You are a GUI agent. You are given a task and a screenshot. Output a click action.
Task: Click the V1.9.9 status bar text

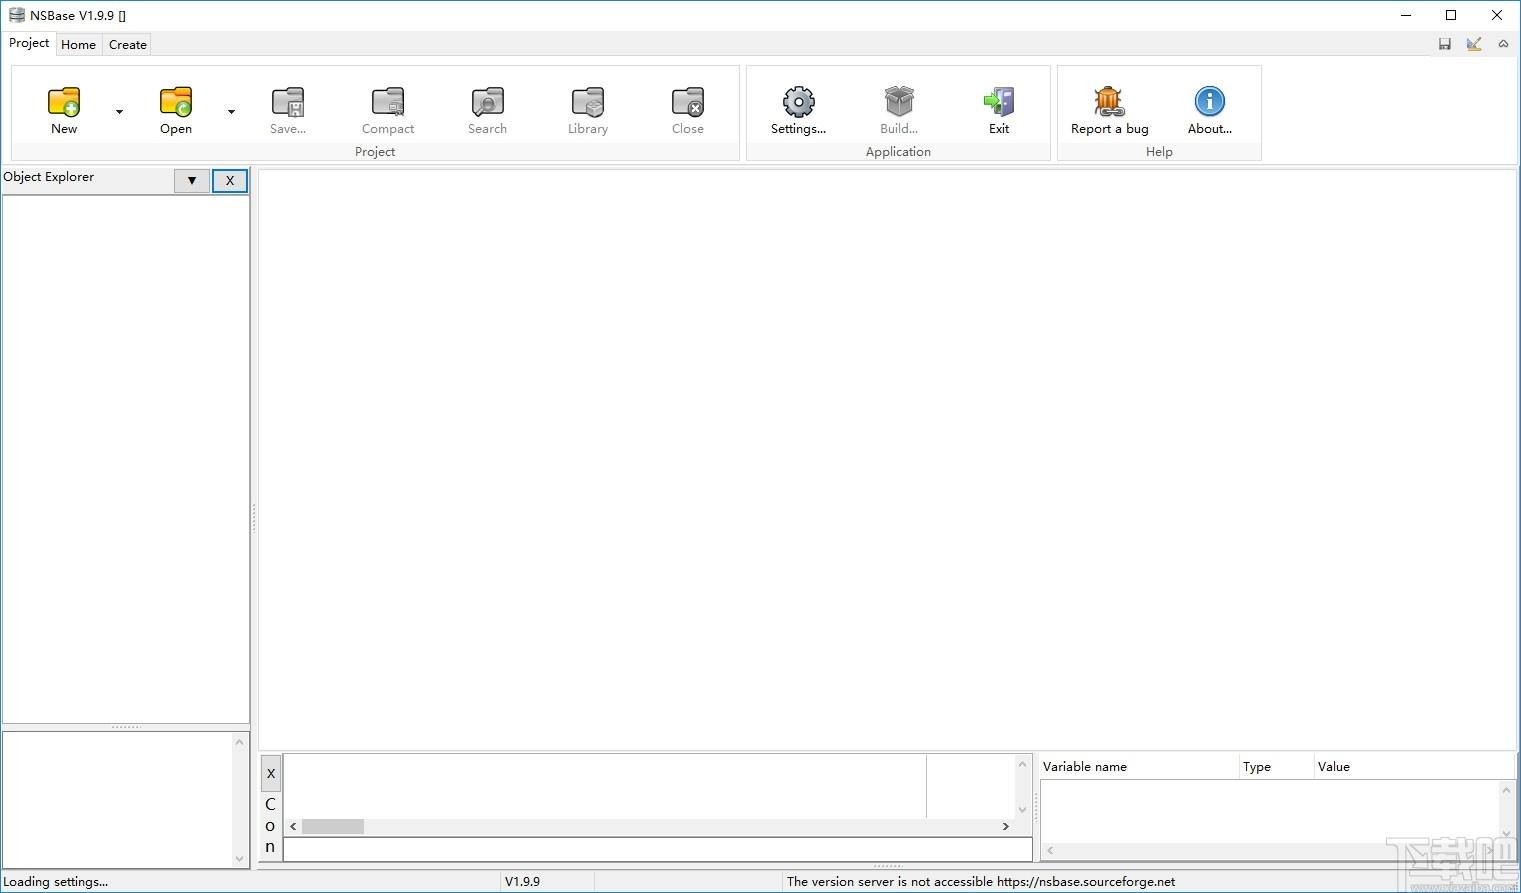pos(522,882)
